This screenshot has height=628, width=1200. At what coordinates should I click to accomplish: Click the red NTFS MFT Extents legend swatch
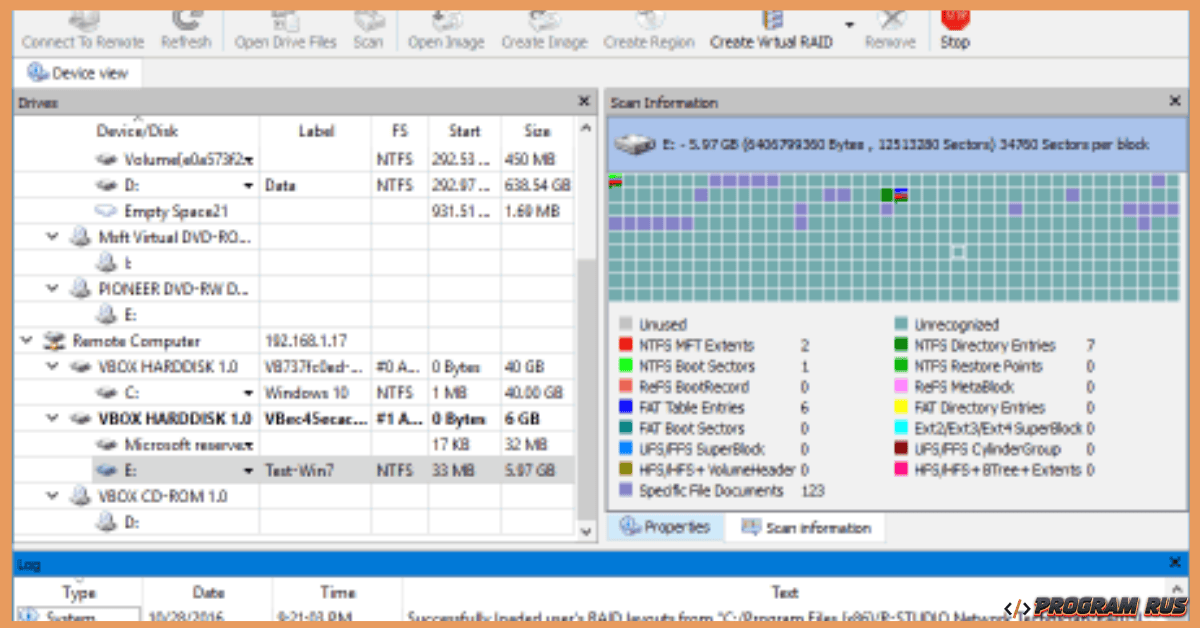click(626, 346)
